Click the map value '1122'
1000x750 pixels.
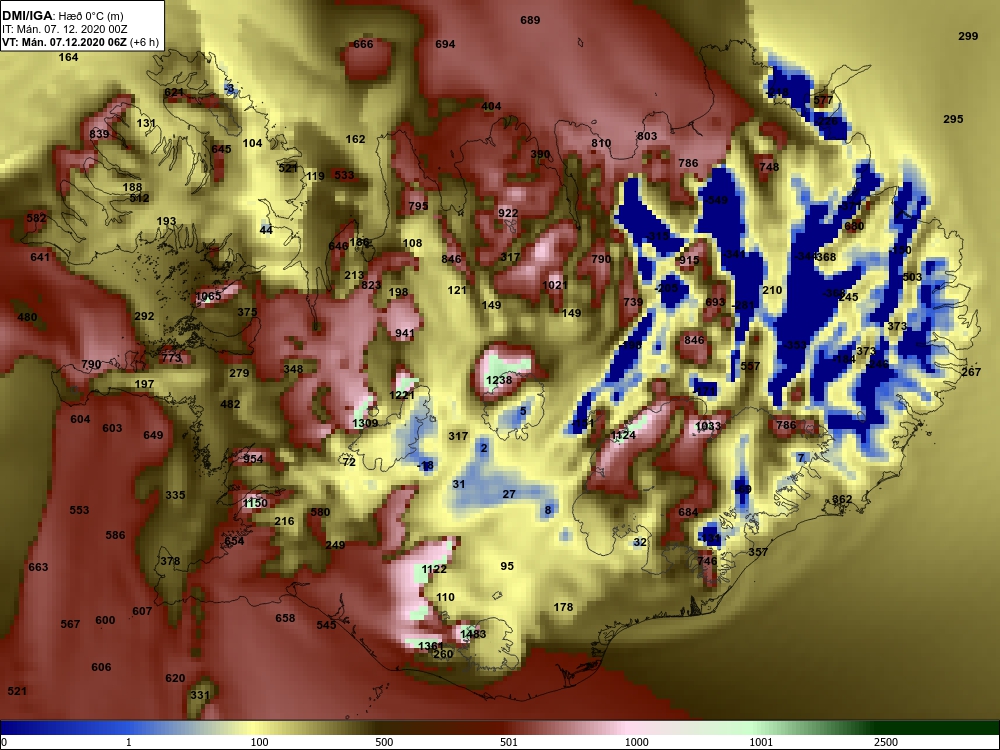tap(434, 570)
